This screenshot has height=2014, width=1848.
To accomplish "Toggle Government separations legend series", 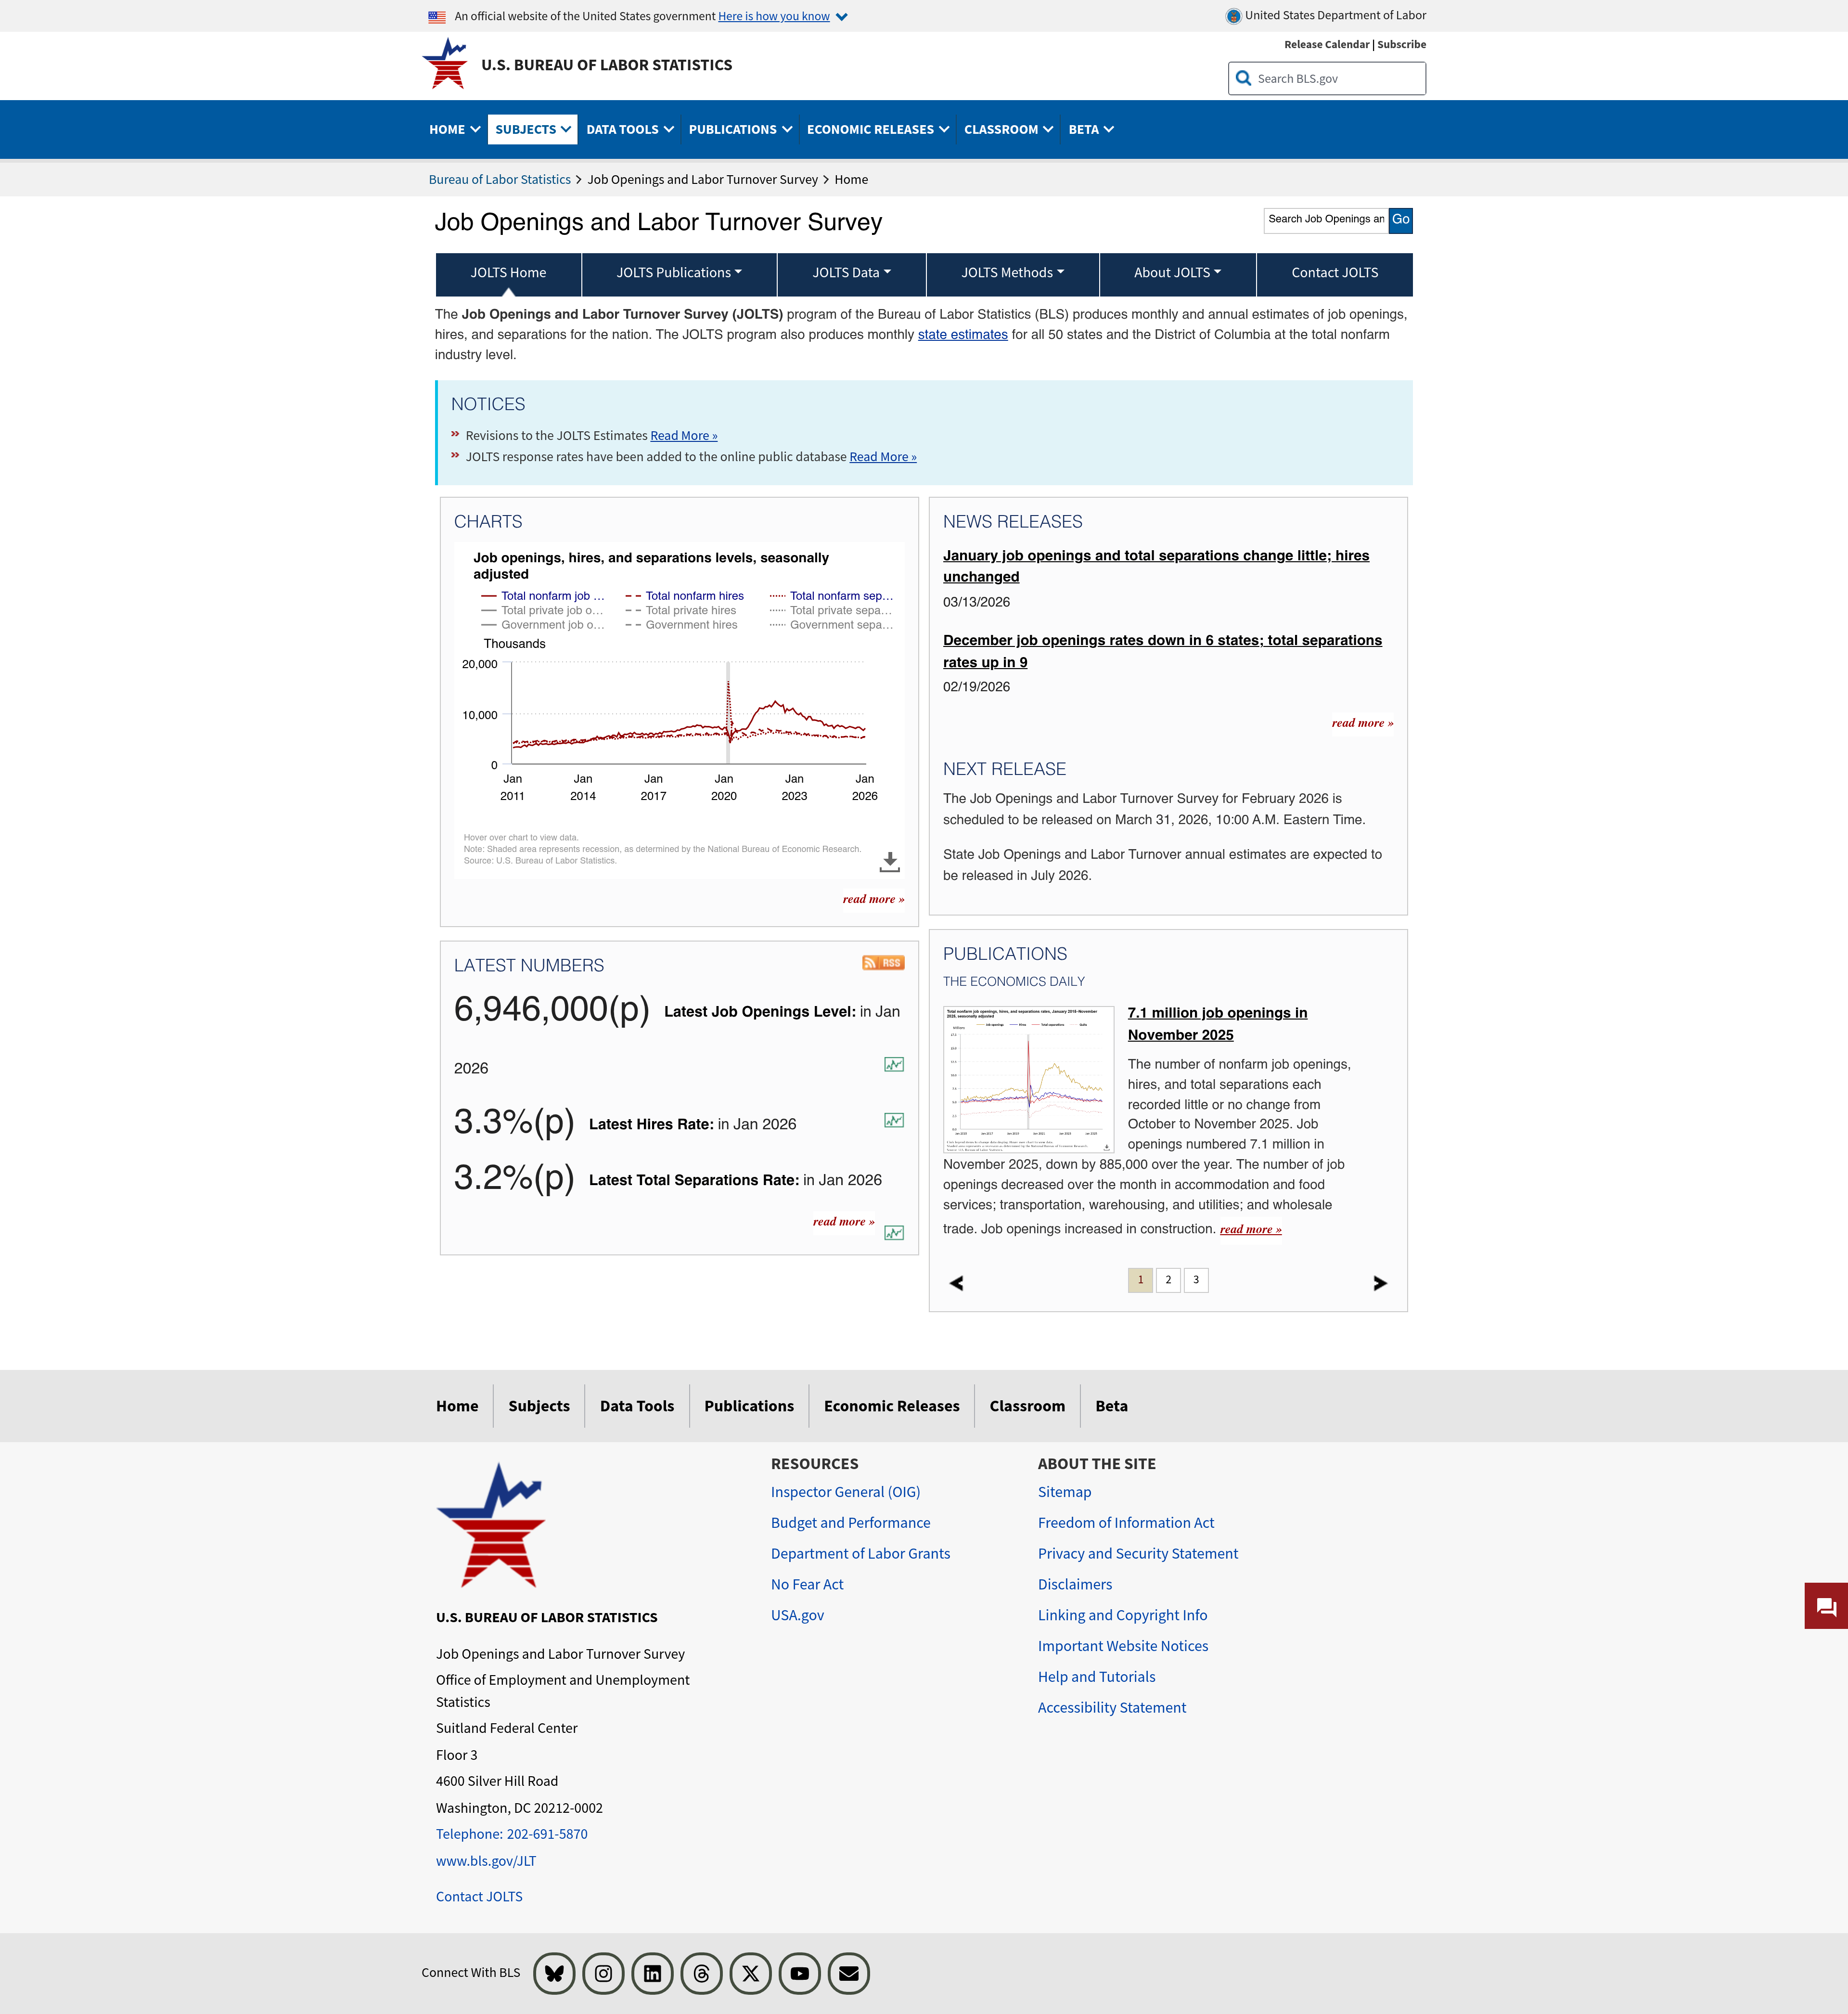I will click(832, 625).
